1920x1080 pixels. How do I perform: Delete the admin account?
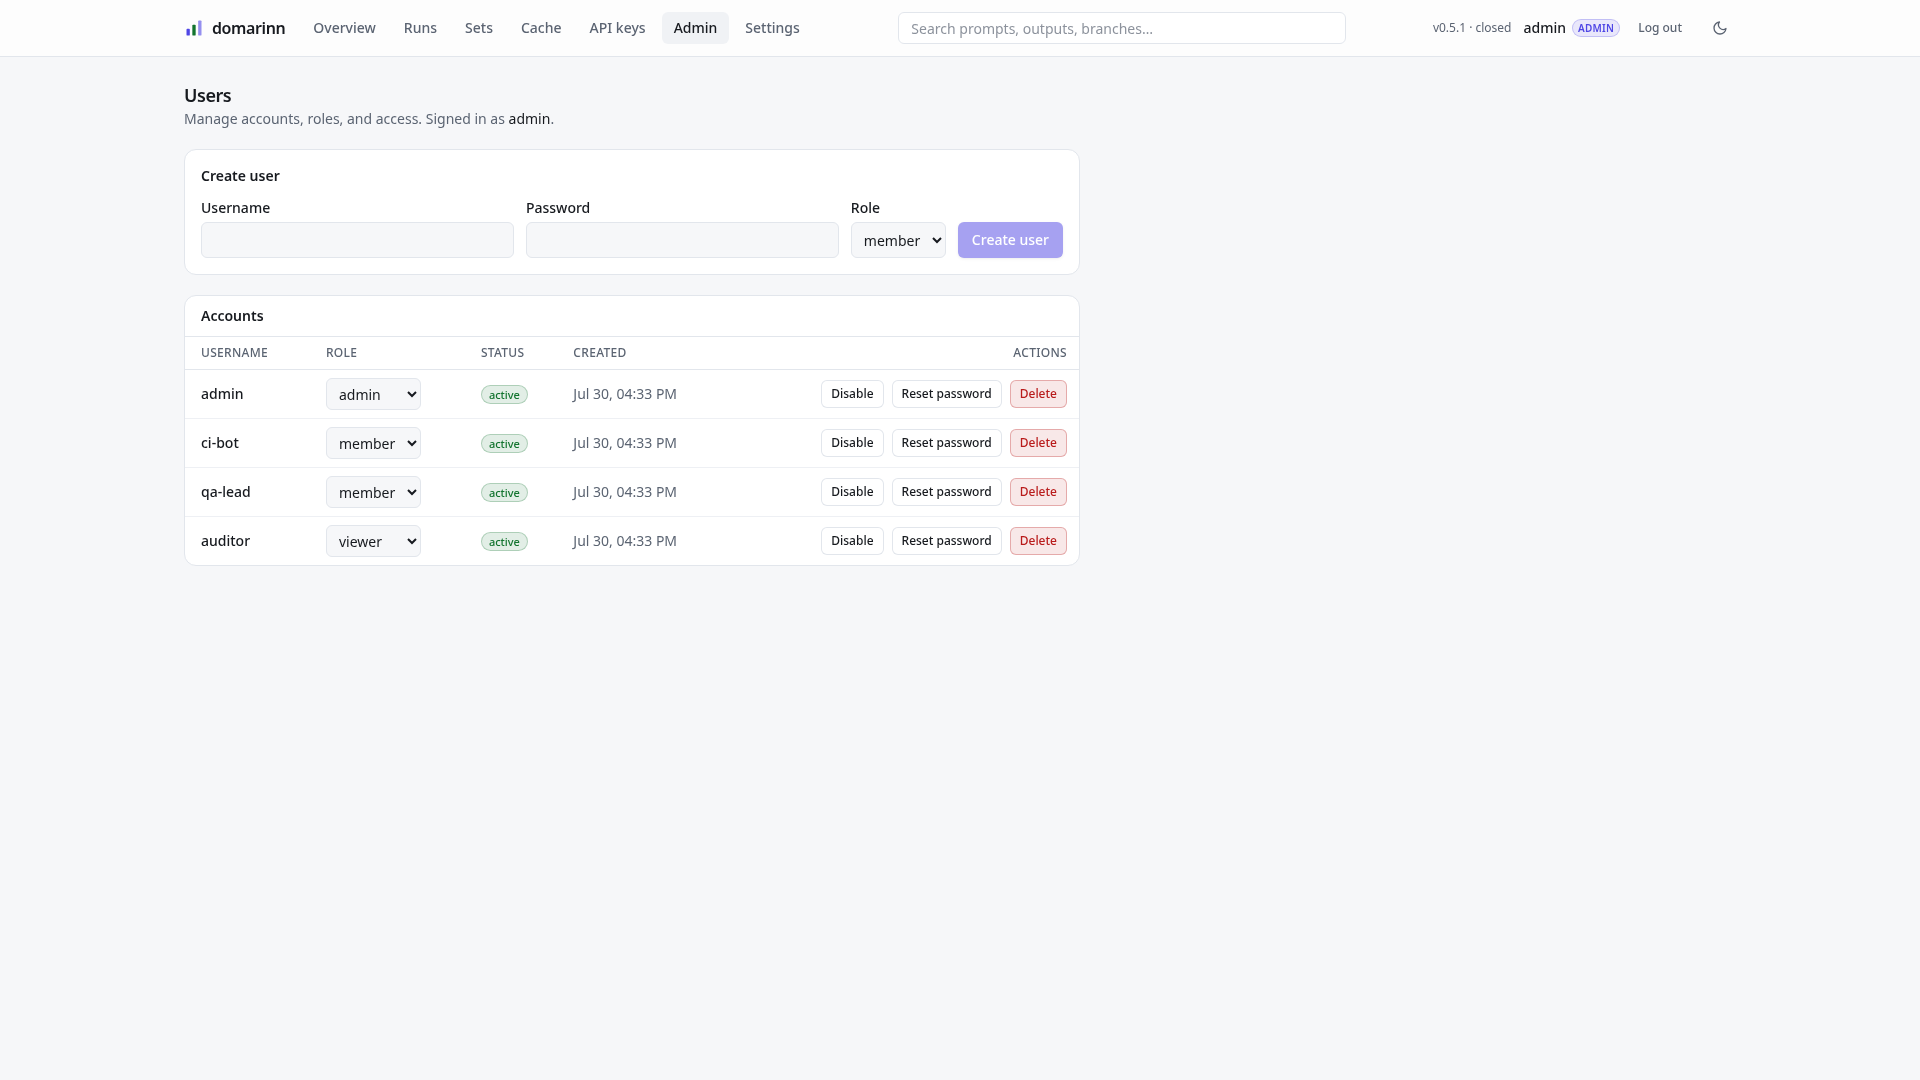click(x=1038, y=394)
